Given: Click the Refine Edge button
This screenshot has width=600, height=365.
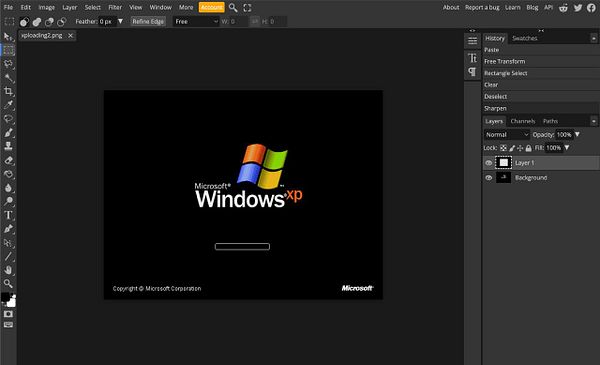Looking at the screenshot, I should [x=148, y=22].
